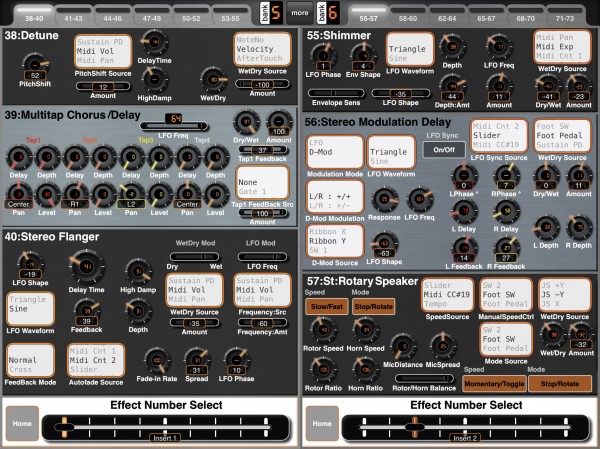Click the Flanger Dry to Wet slider

[x=195, y=257]
